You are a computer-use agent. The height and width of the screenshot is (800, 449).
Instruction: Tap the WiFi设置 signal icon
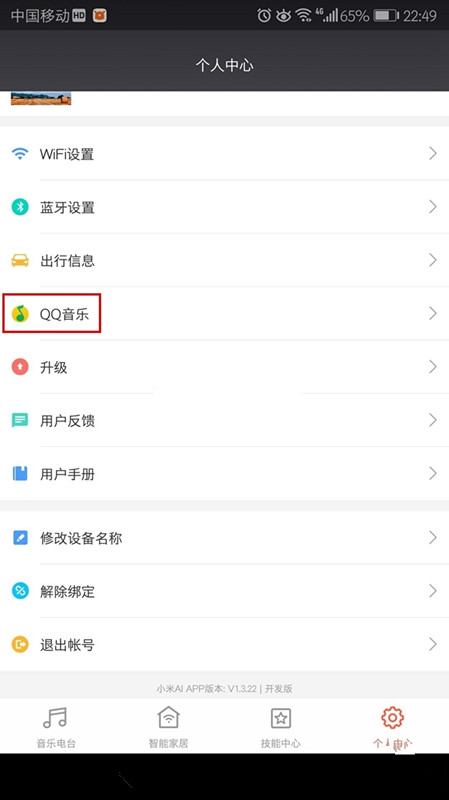tap(20, 154)
